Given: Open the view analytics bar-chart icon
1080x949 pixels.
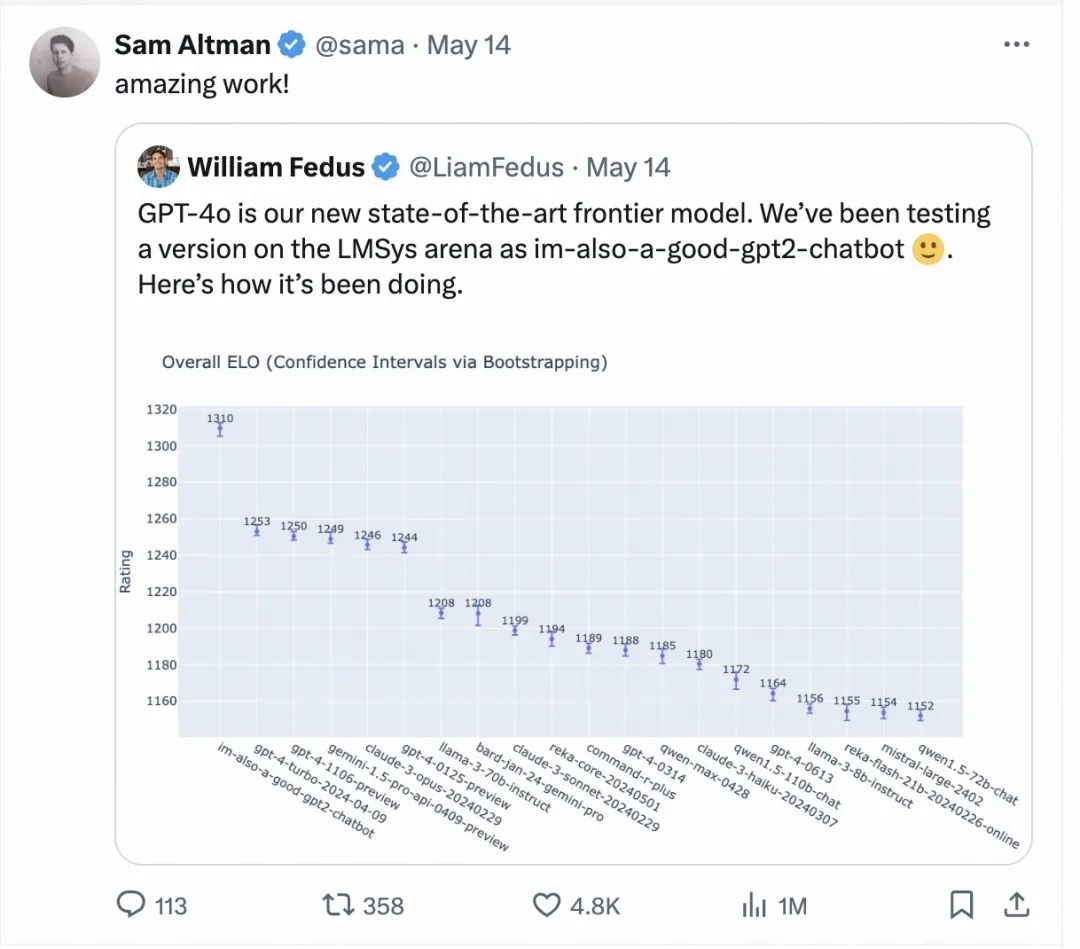Looking at the screenshot, I should point(754,905).
